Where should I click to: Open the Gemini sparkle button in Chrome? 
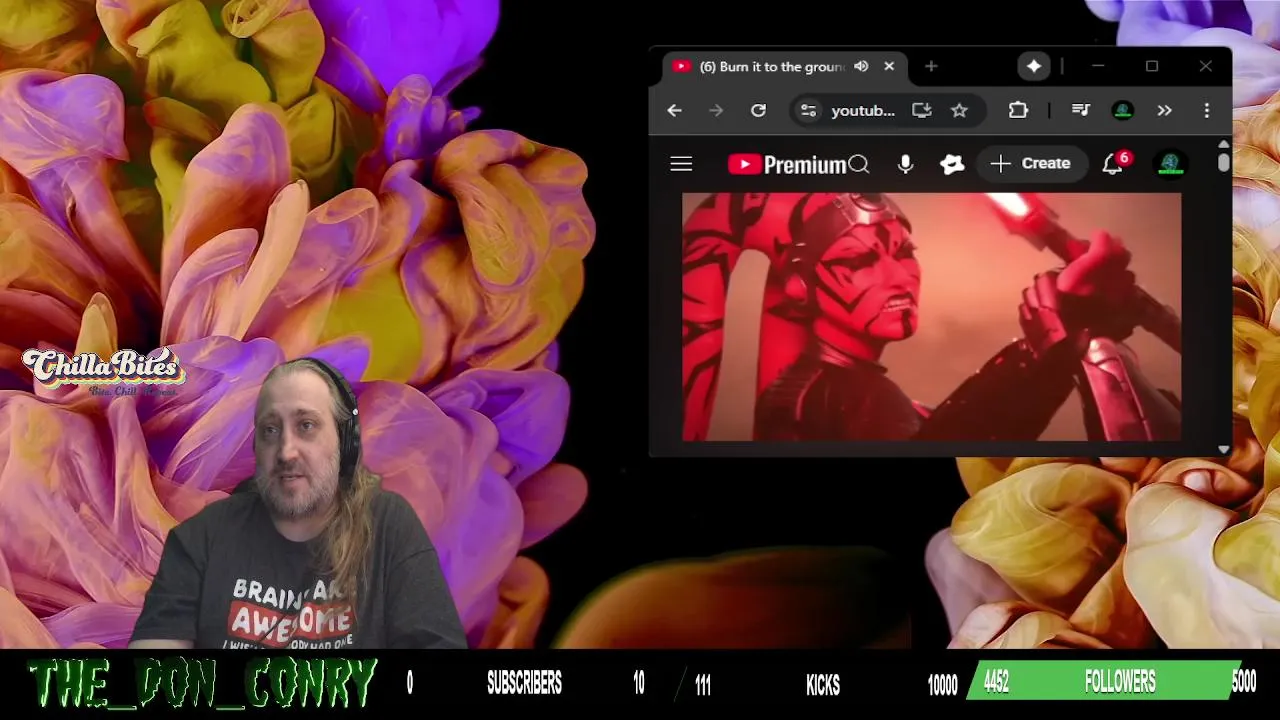pos(1034,67)
